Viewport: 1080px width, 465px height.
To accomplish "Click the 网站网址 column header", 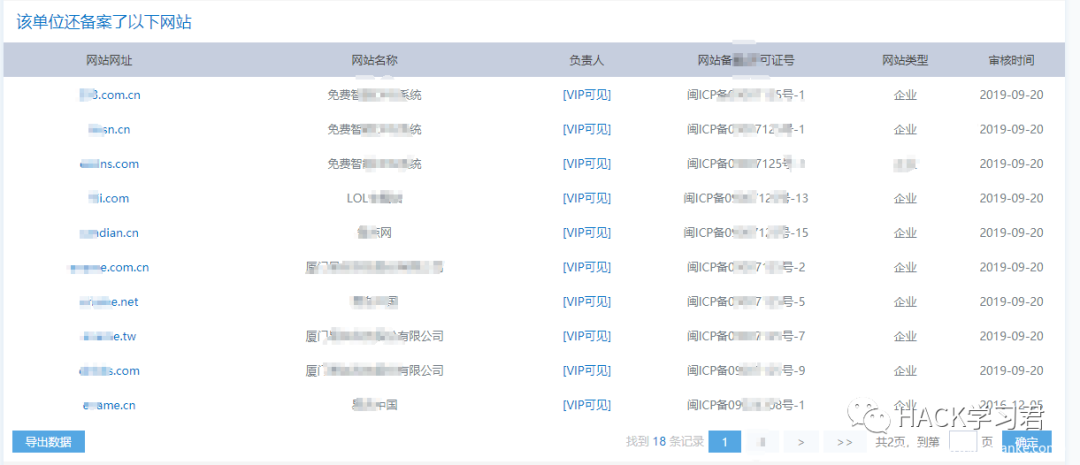I will point(110,60).
